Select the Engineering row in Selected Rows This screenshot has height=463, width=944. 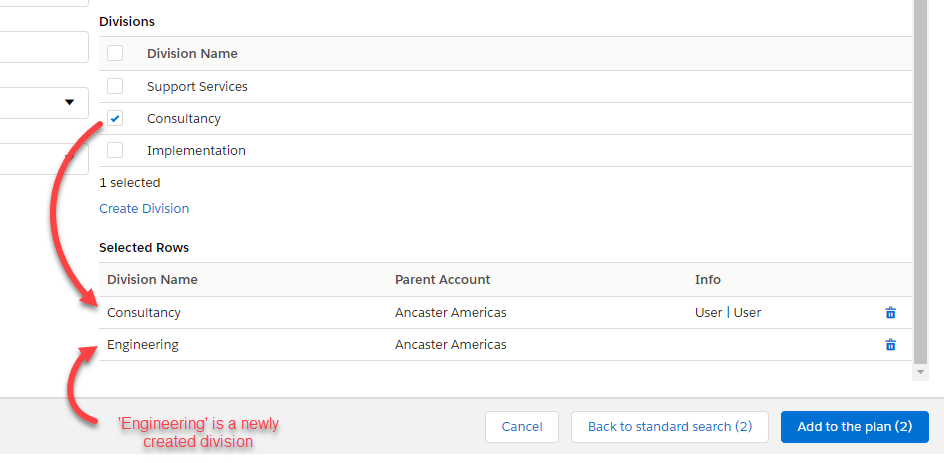pos(505,344)
